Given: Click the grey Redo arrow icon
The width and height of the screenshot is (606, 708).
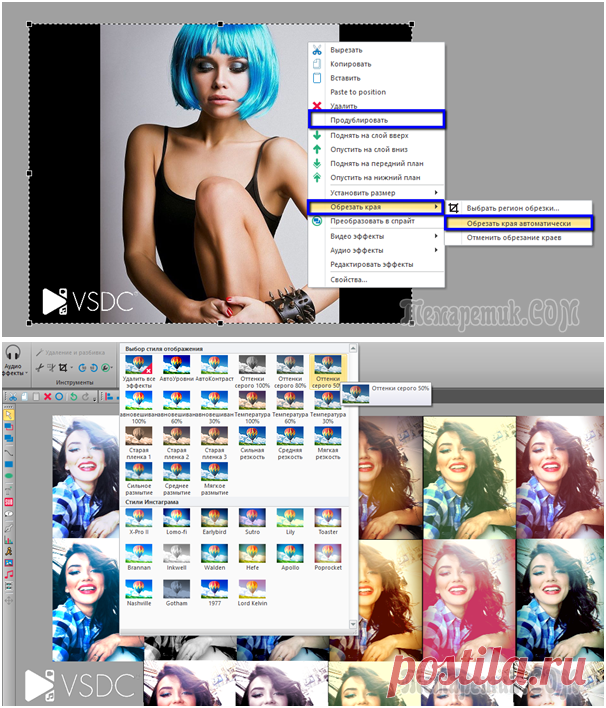Looking at the screenshot, I should [85, 396].
